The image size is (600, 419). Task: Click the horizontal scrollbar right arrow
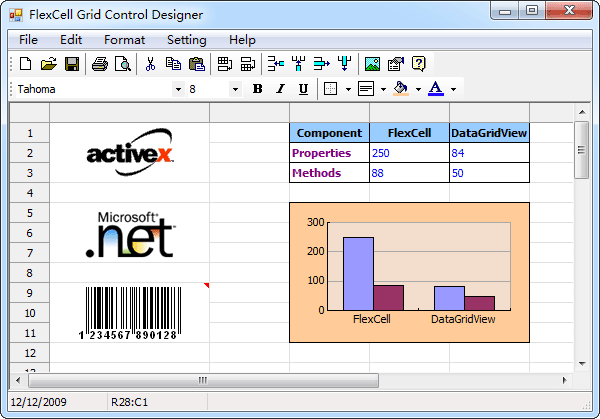pos(564,380)
